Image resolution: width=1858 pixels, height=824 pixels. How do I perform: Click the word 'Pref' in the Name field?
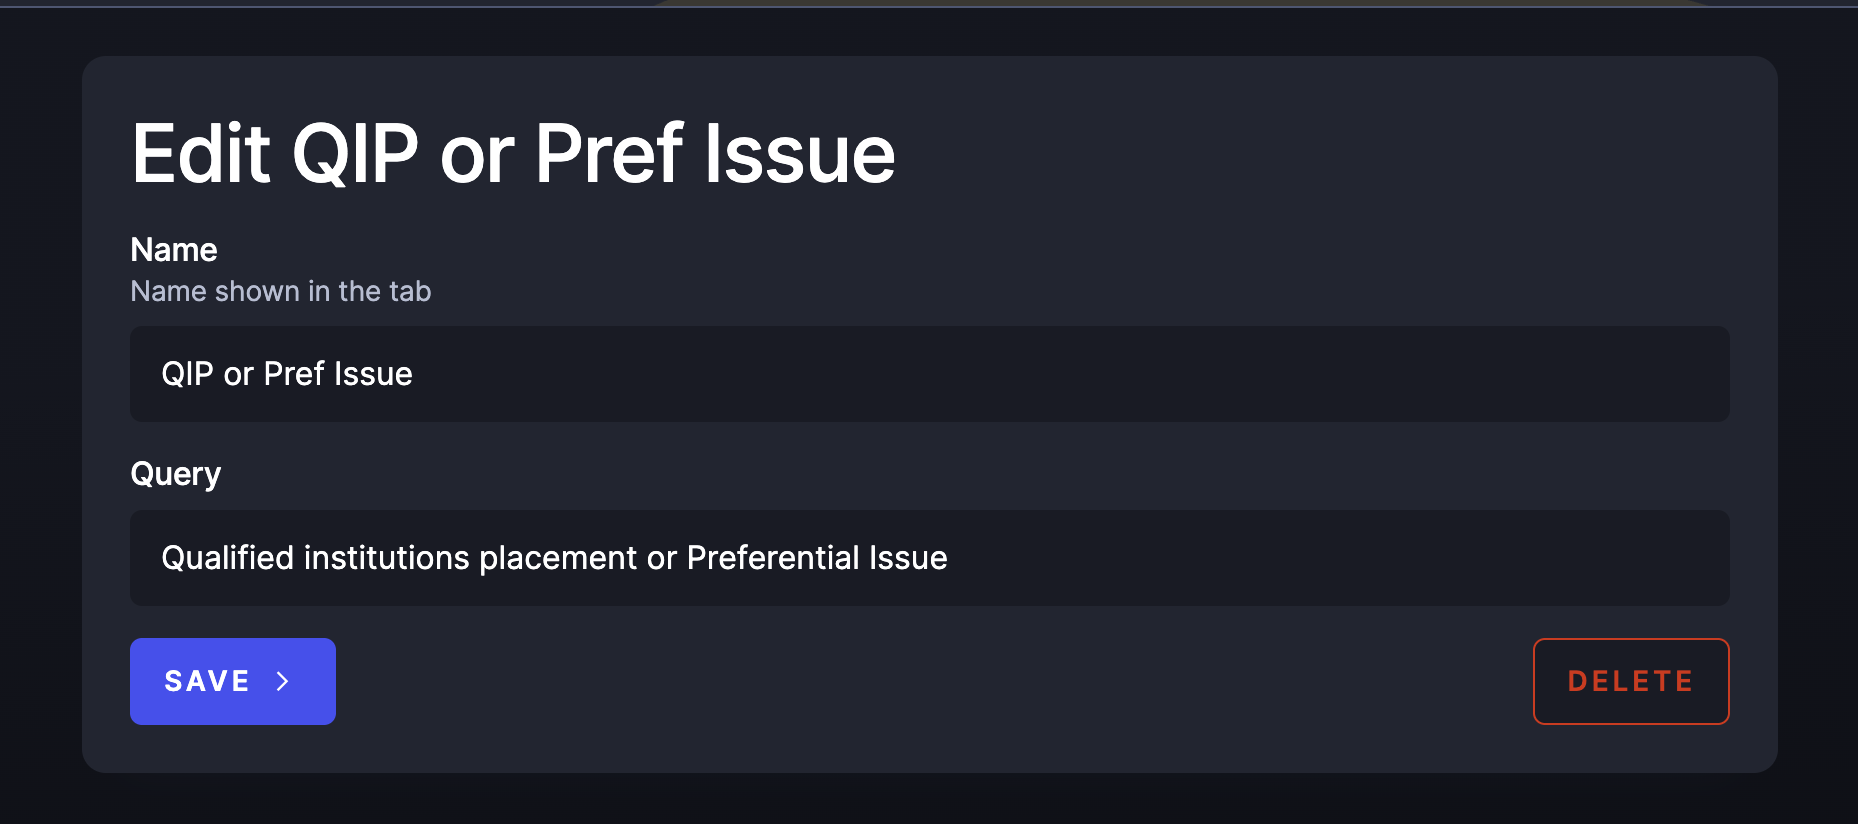(294, 374)
